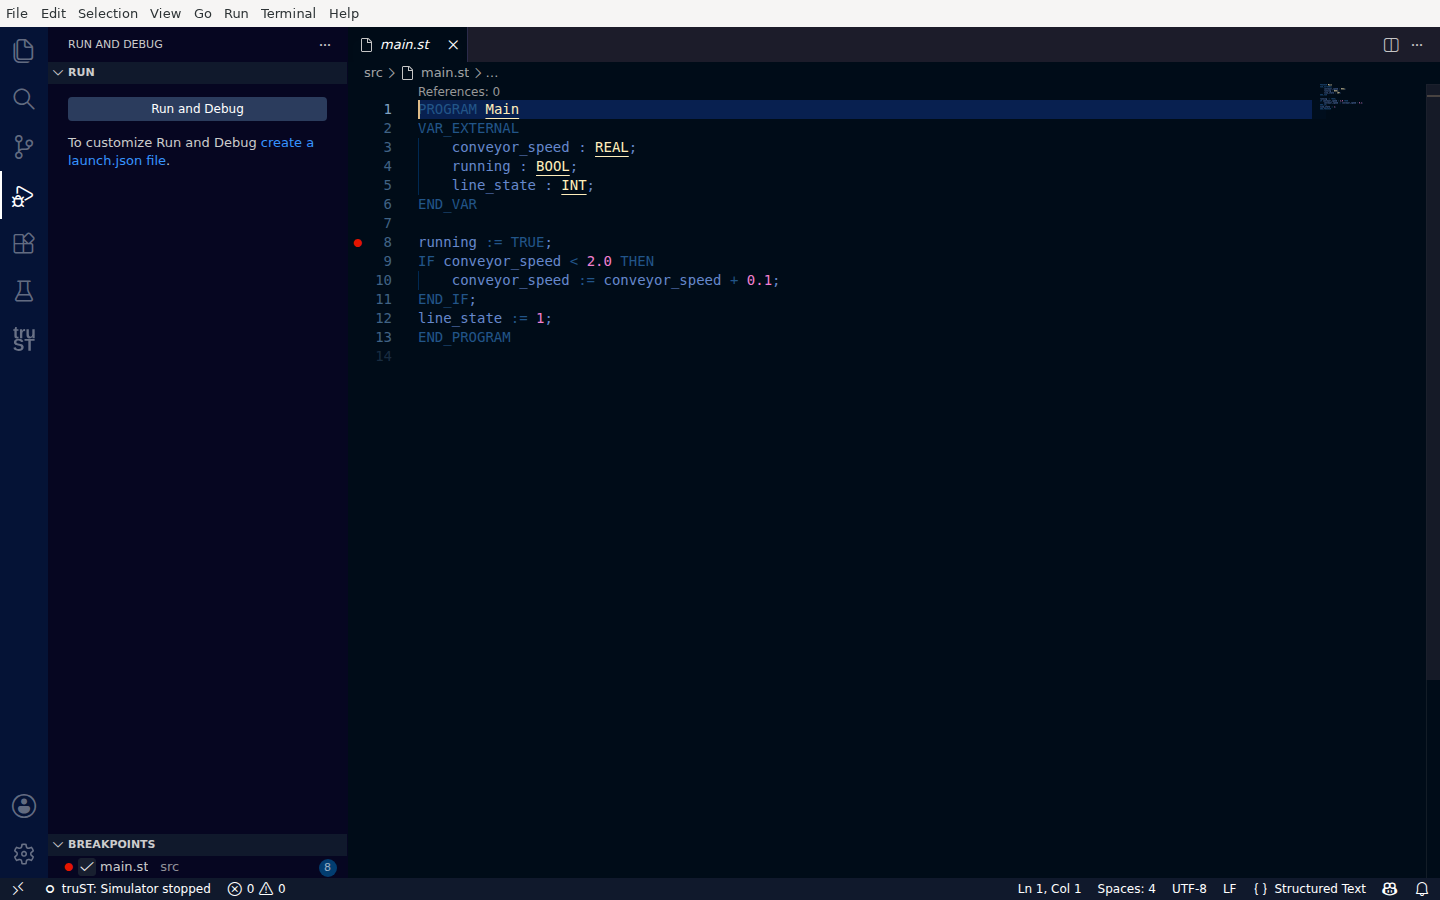Viewport: 1440px width, 900px height.
Task: Open Run and Debug more actions menu
Action: 325,44
